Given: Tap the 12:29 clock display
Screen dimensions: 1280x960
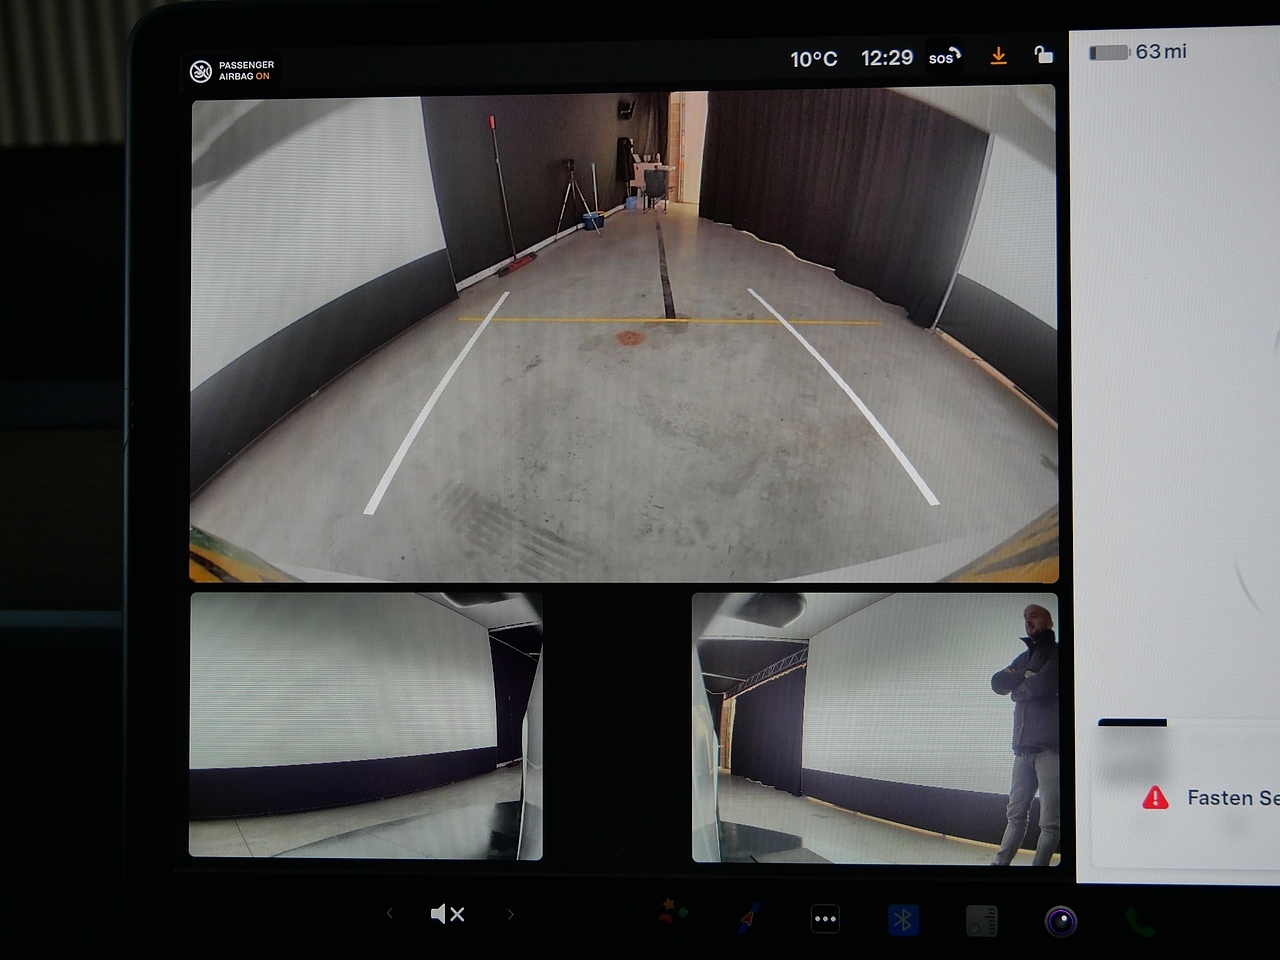Looking at the screenshot, I should 887,58.
